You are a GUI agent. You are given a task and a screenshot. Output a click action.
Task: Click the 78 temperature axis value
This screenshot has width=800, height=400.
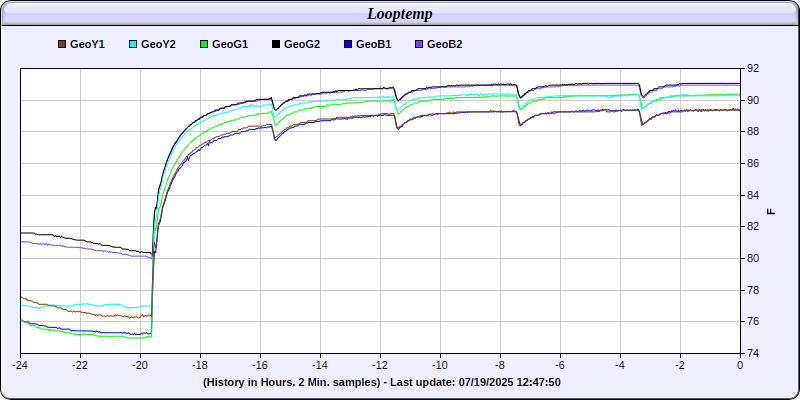click(x=752, y=290)
